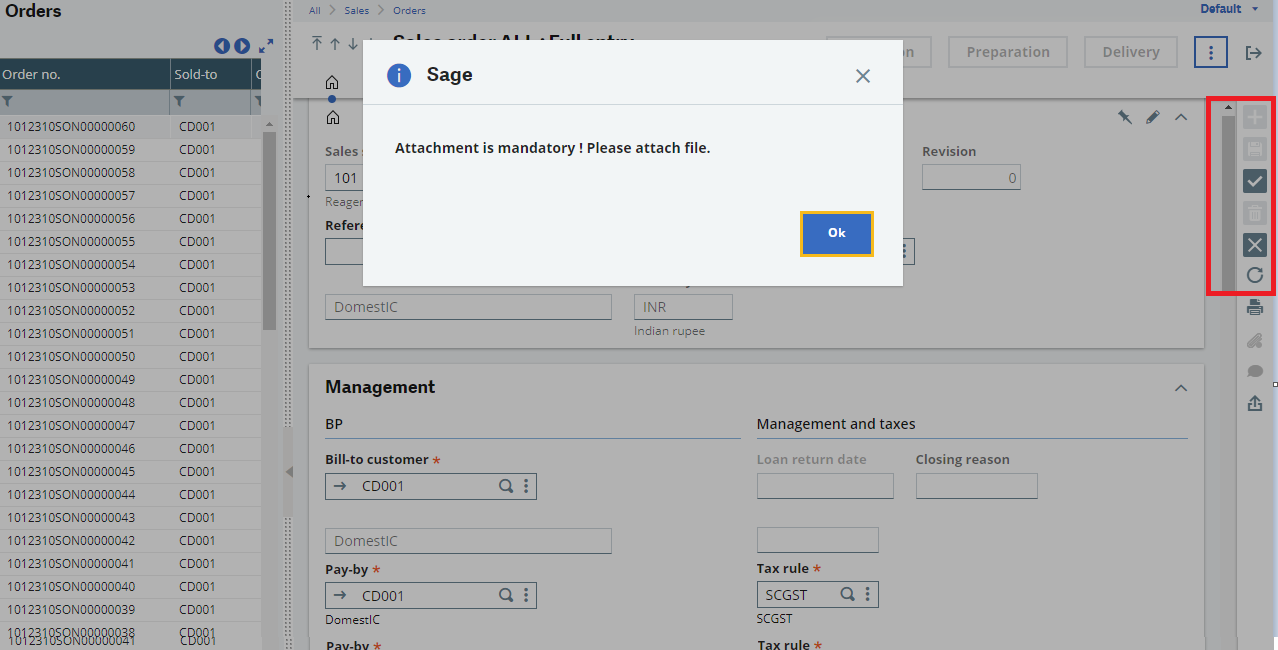Select the print icon
The image size is (1278, 650).
pos(1254,307)
